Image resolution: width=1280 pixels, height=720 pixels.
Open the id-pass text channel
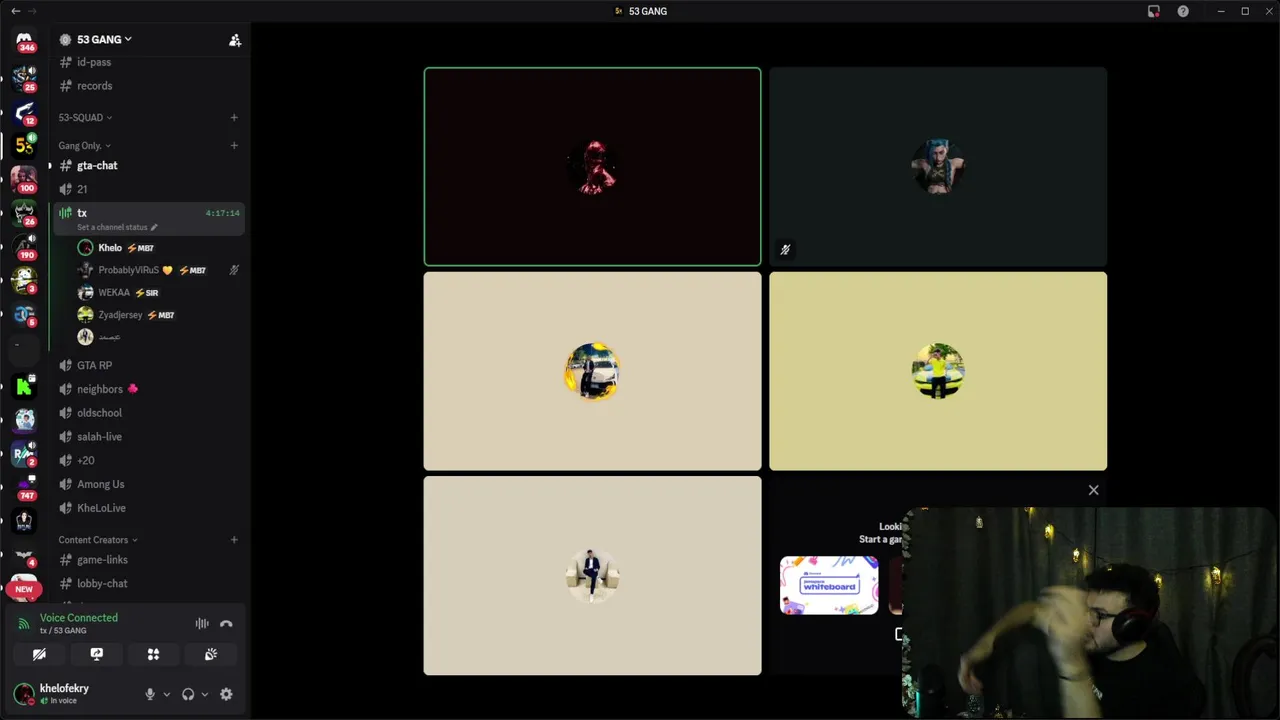(148, 62)
